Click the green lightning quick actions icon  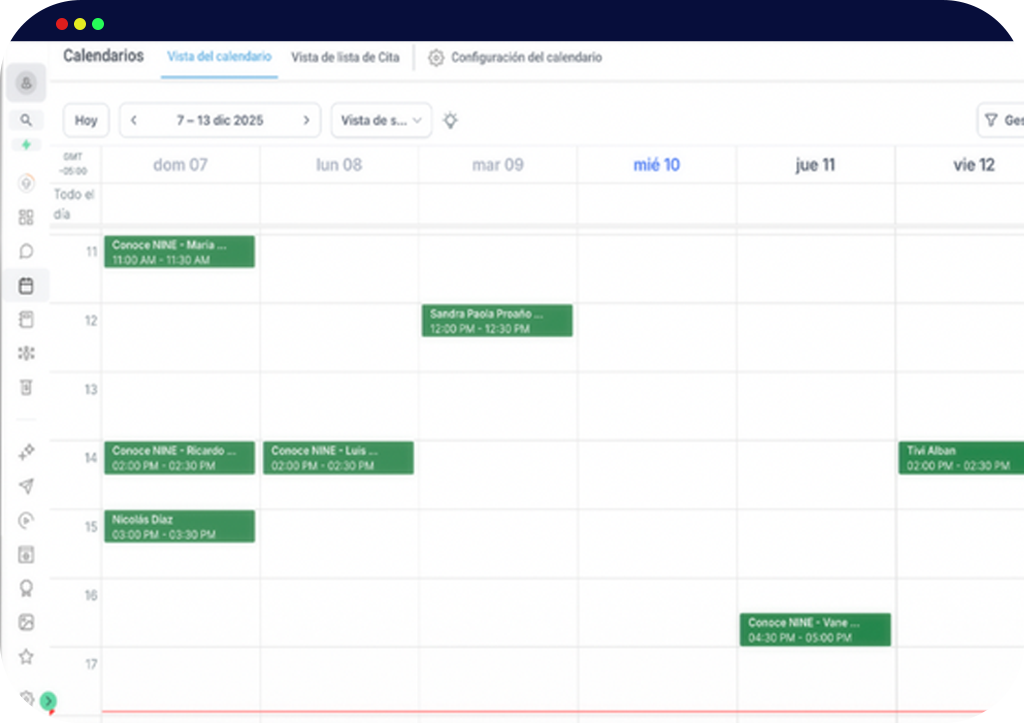26,144
